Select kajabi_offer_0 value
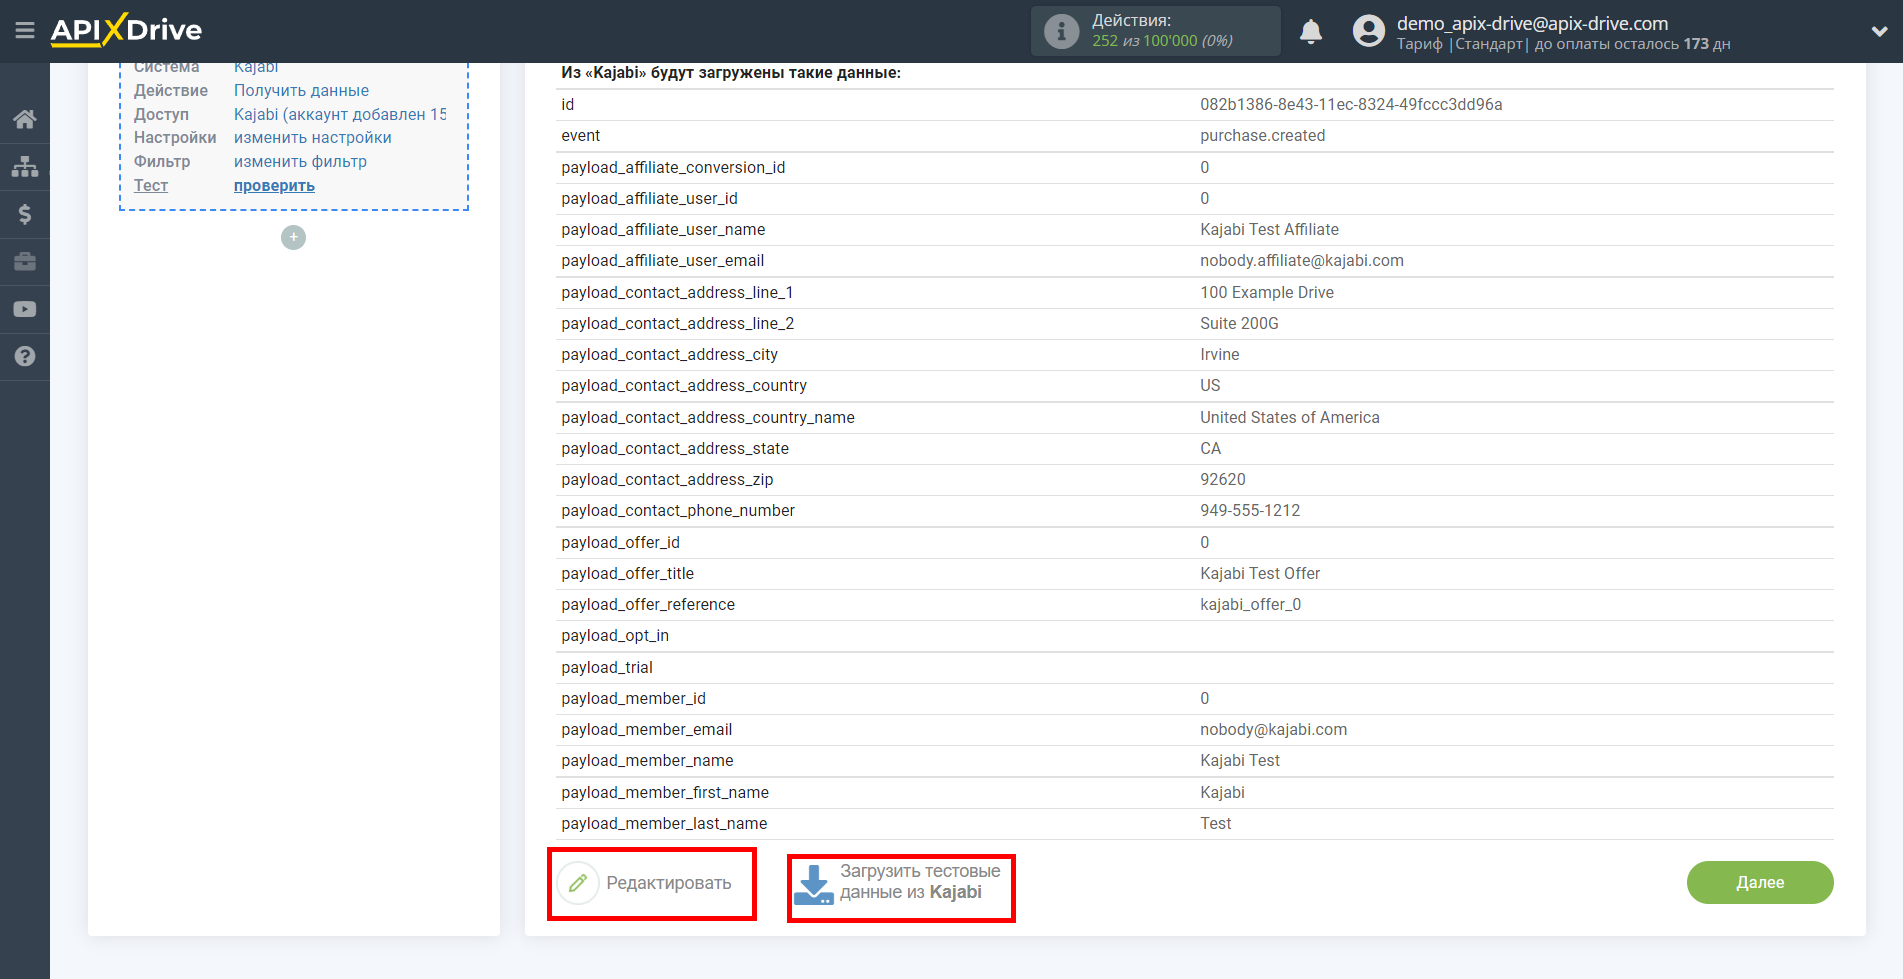The width and height of the screenshot is (1903, 979). click(x=1250, y=604)
